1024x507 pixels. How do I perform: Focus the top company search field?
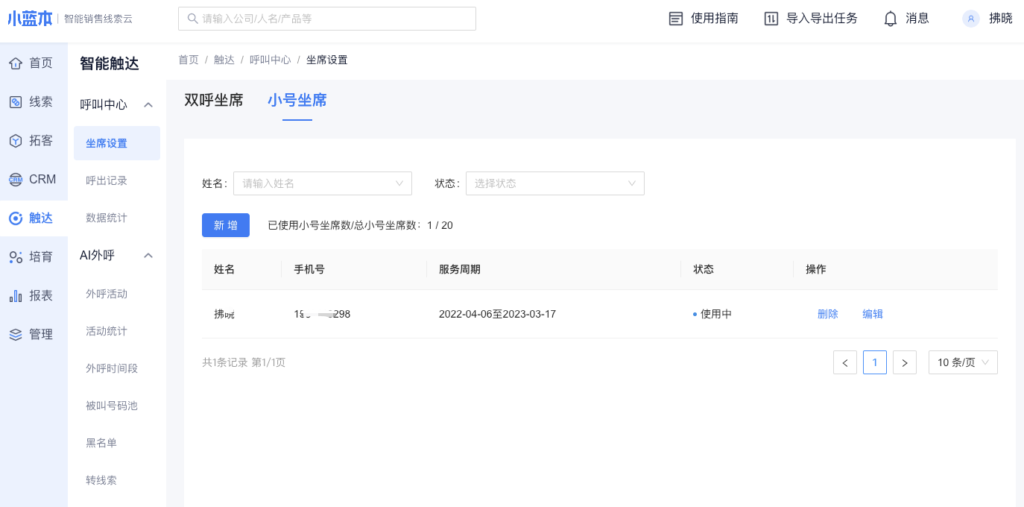[326, 19]
